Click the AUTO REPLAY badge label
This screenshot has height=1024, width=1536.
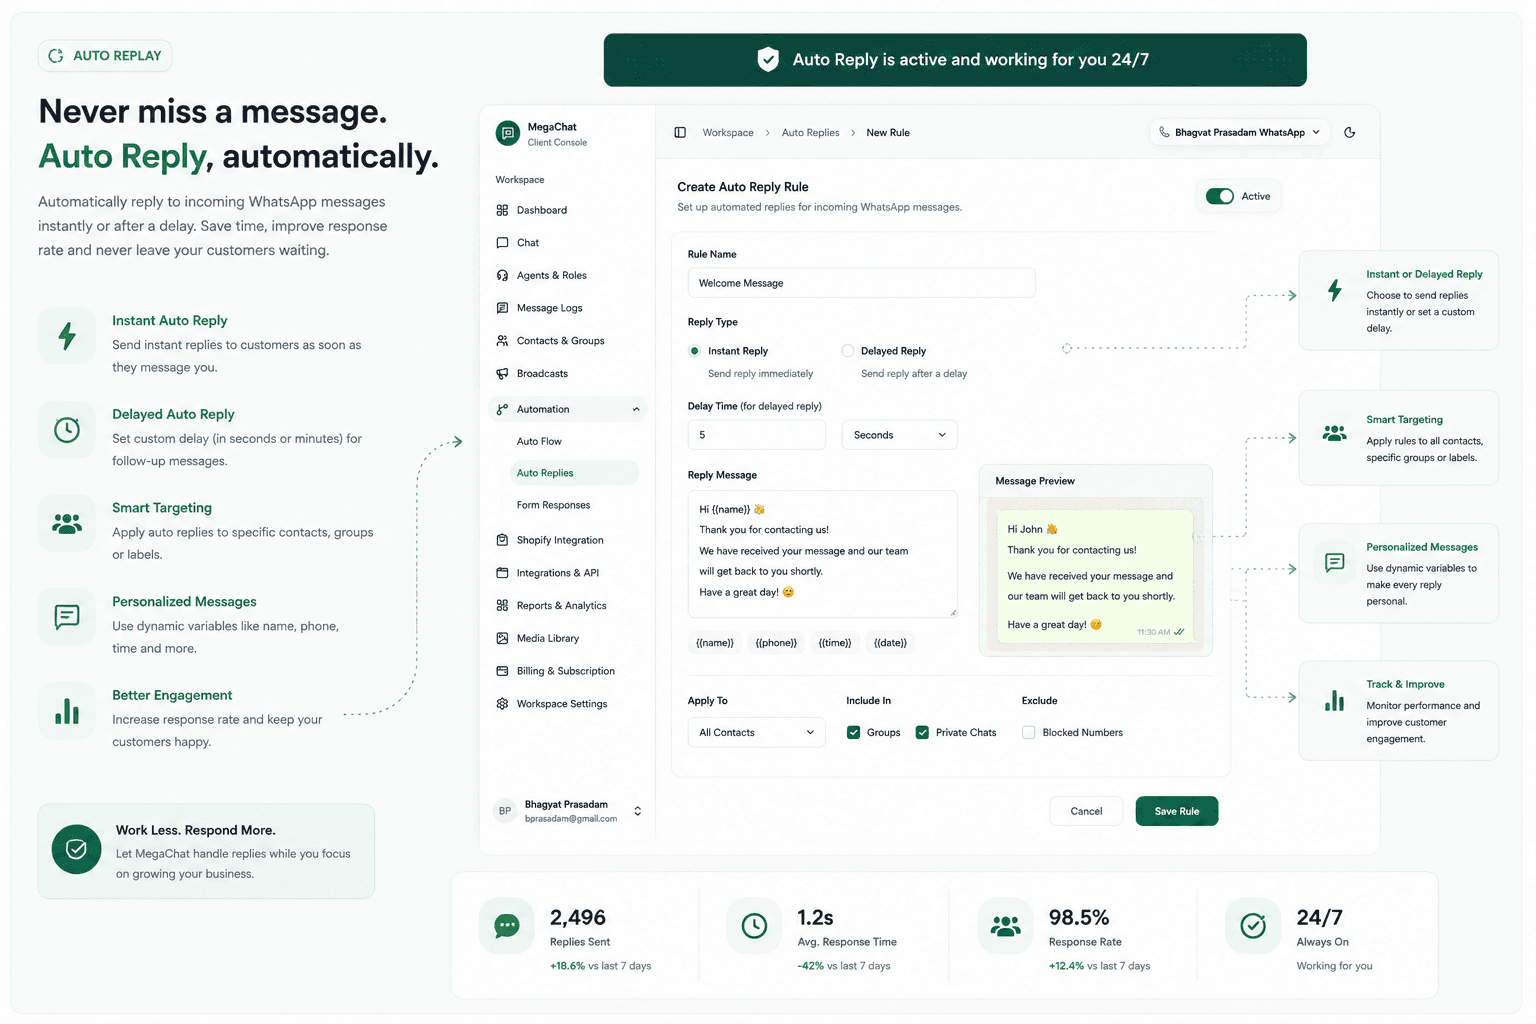click(105, 56)
